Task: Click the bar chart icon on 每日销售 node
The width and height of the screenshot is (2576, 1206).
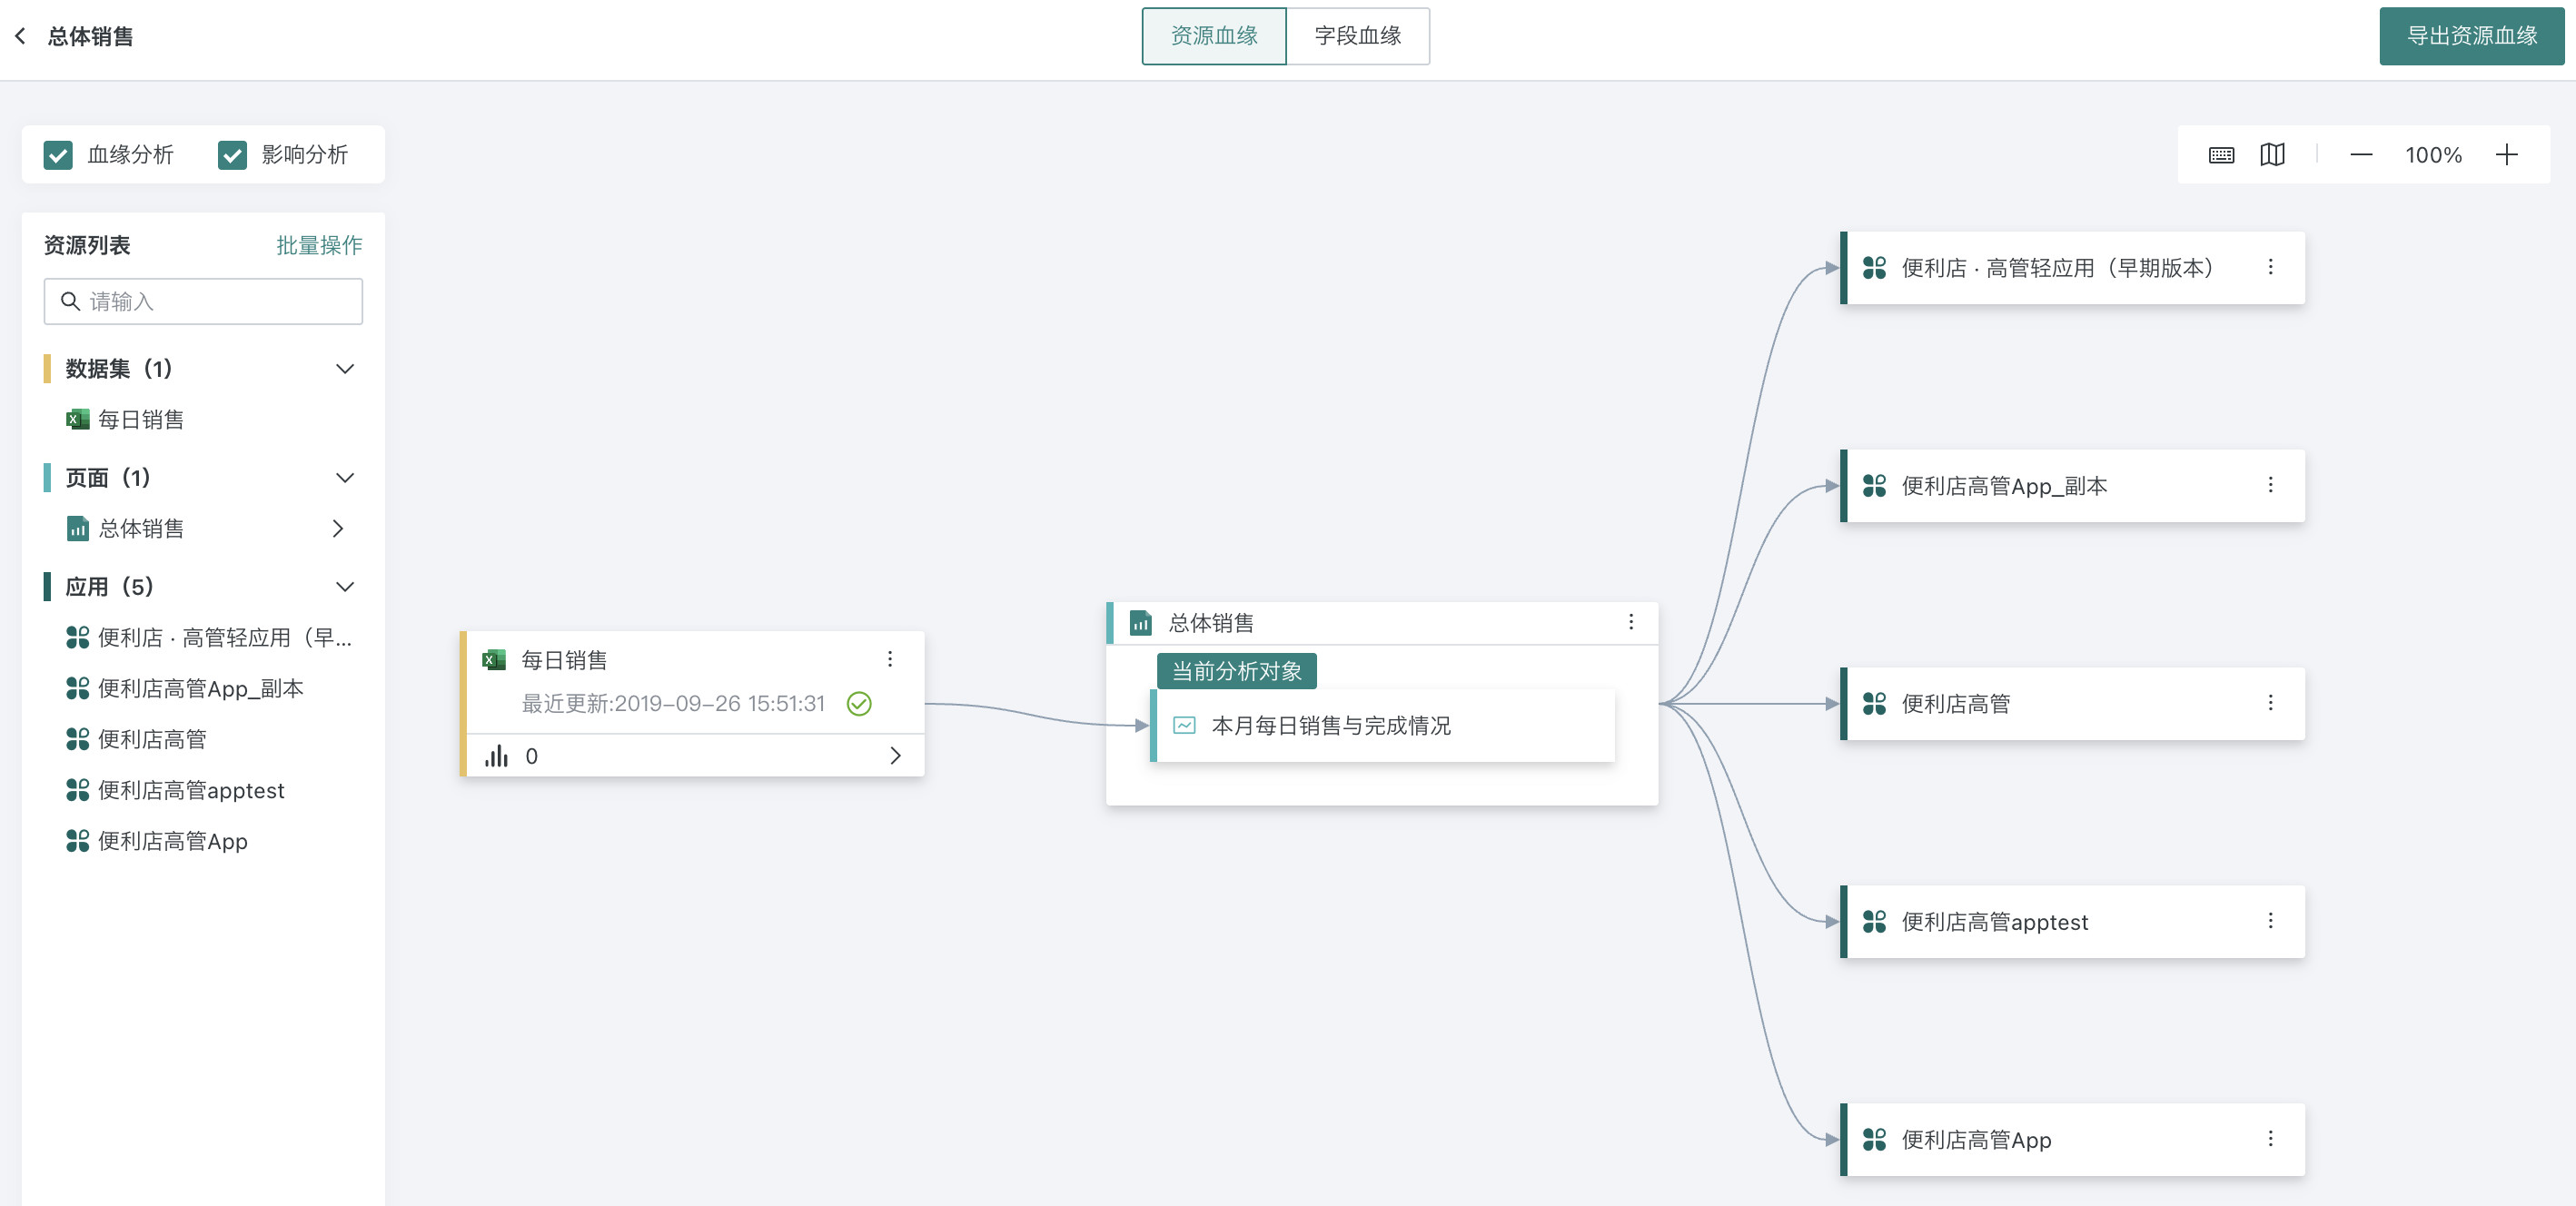Action: 497,756
